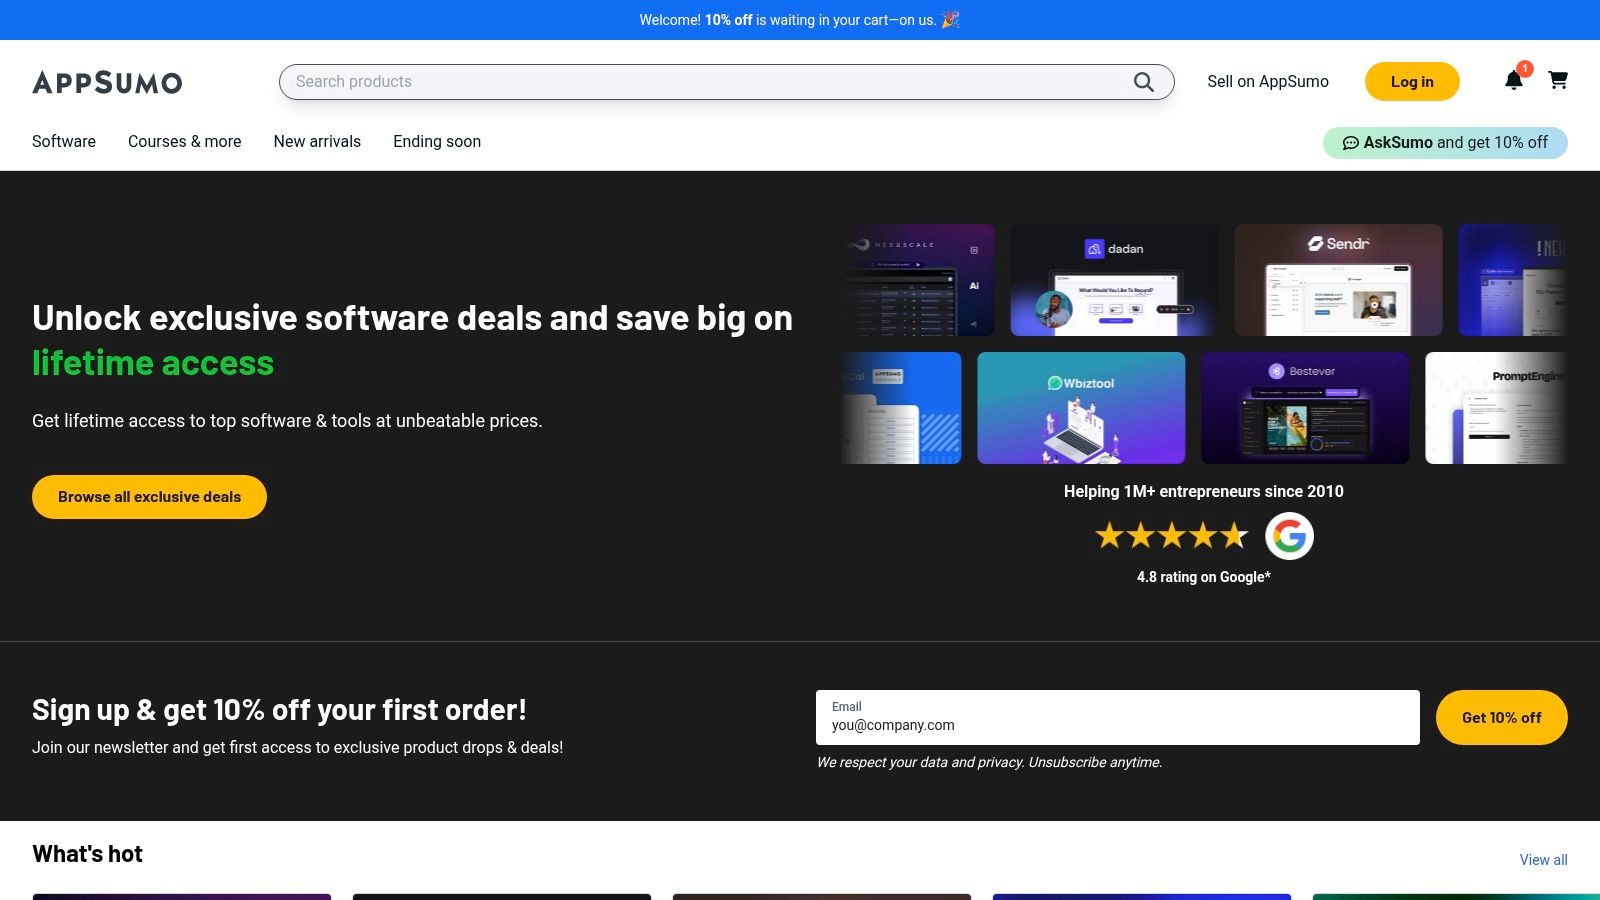The height and width of the screenshot is (900, 1600).
Task: Open Courses & more menu
Action: 184,142
